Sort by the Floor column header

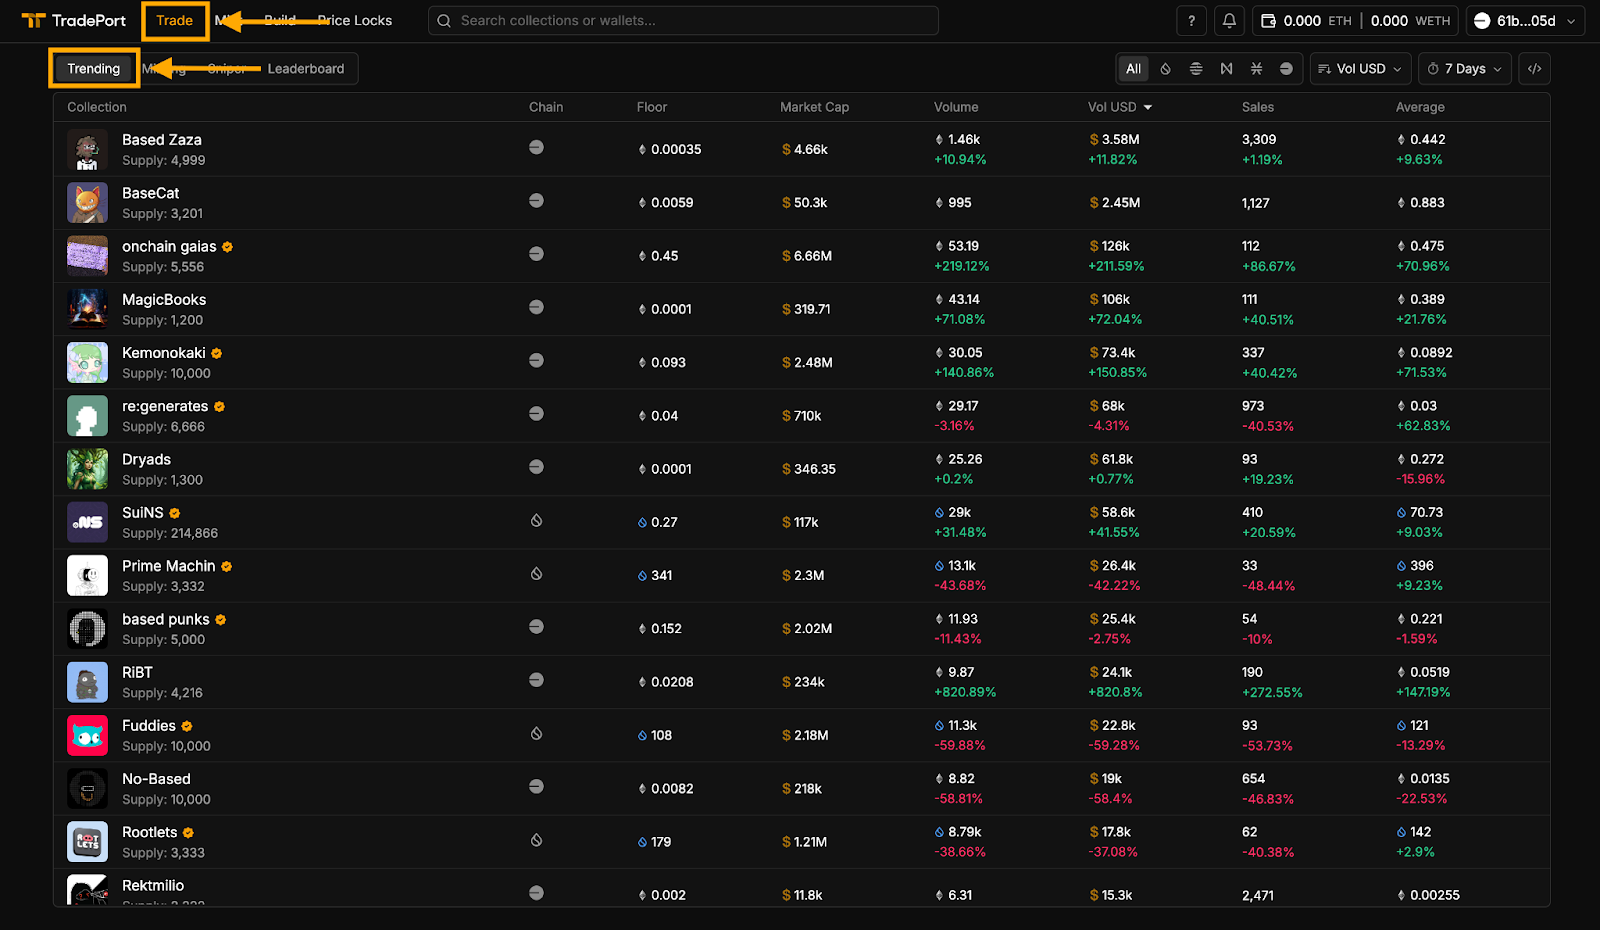[x=651, y=107]
